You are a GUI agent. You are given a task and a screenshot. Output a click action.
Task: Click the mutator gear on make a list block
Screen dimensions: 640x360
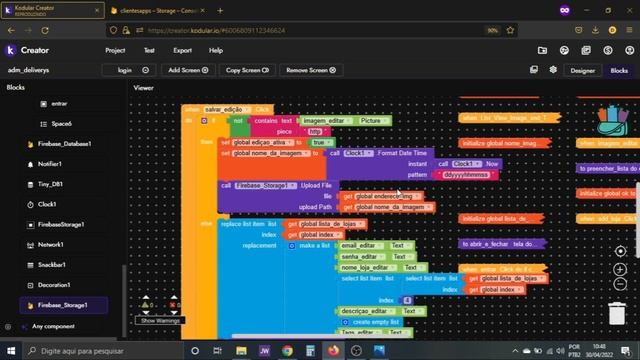[x=292, y=246]
